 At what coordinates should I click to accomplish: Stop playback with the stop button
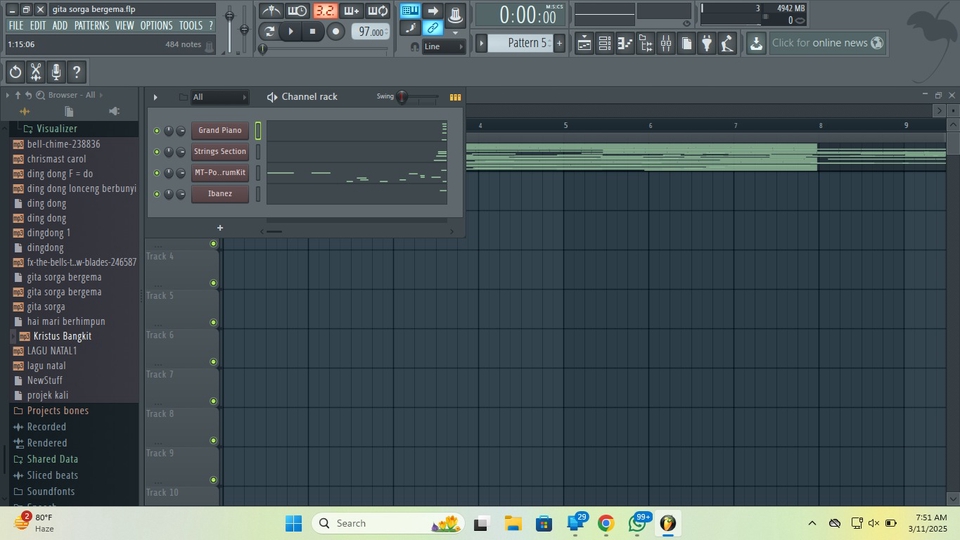[312, 32]
